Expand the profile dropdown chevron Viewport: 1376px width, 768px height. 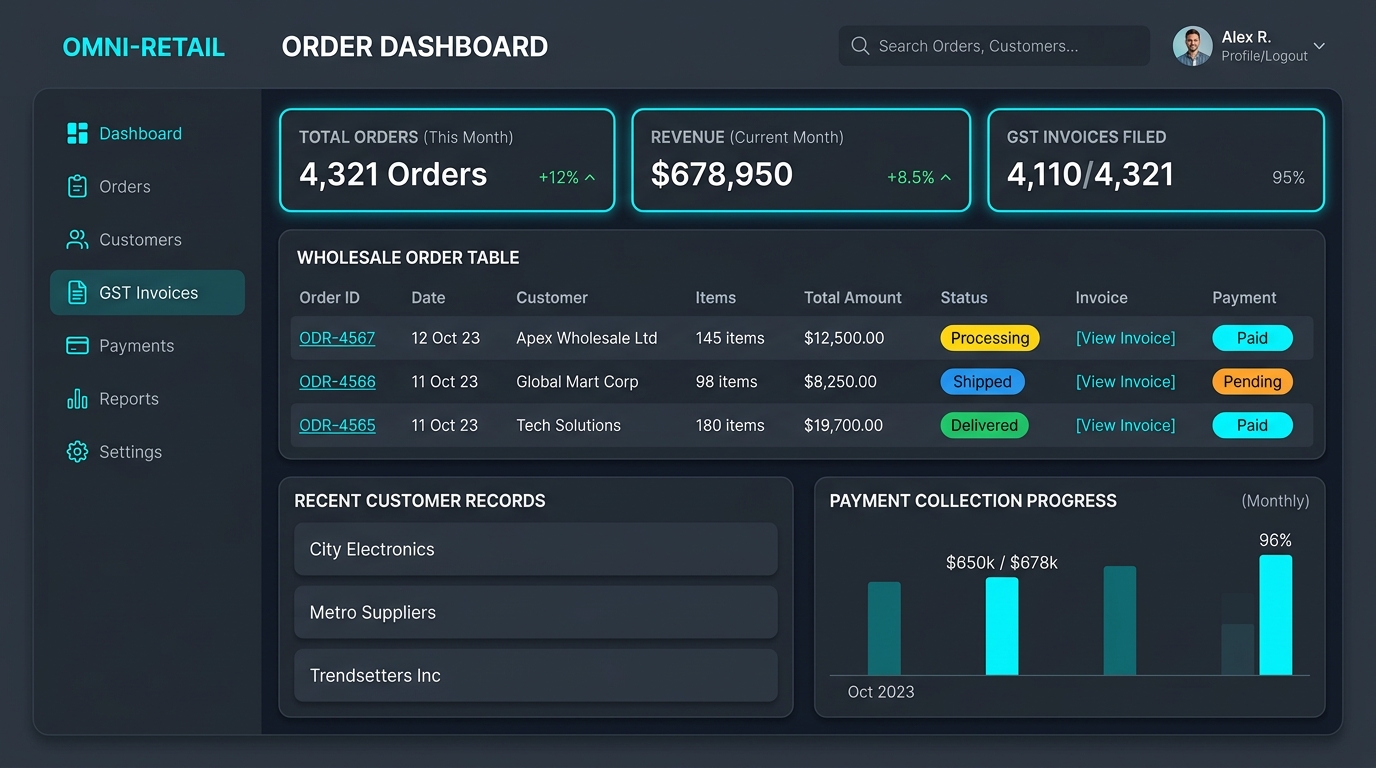(1319, 46)
